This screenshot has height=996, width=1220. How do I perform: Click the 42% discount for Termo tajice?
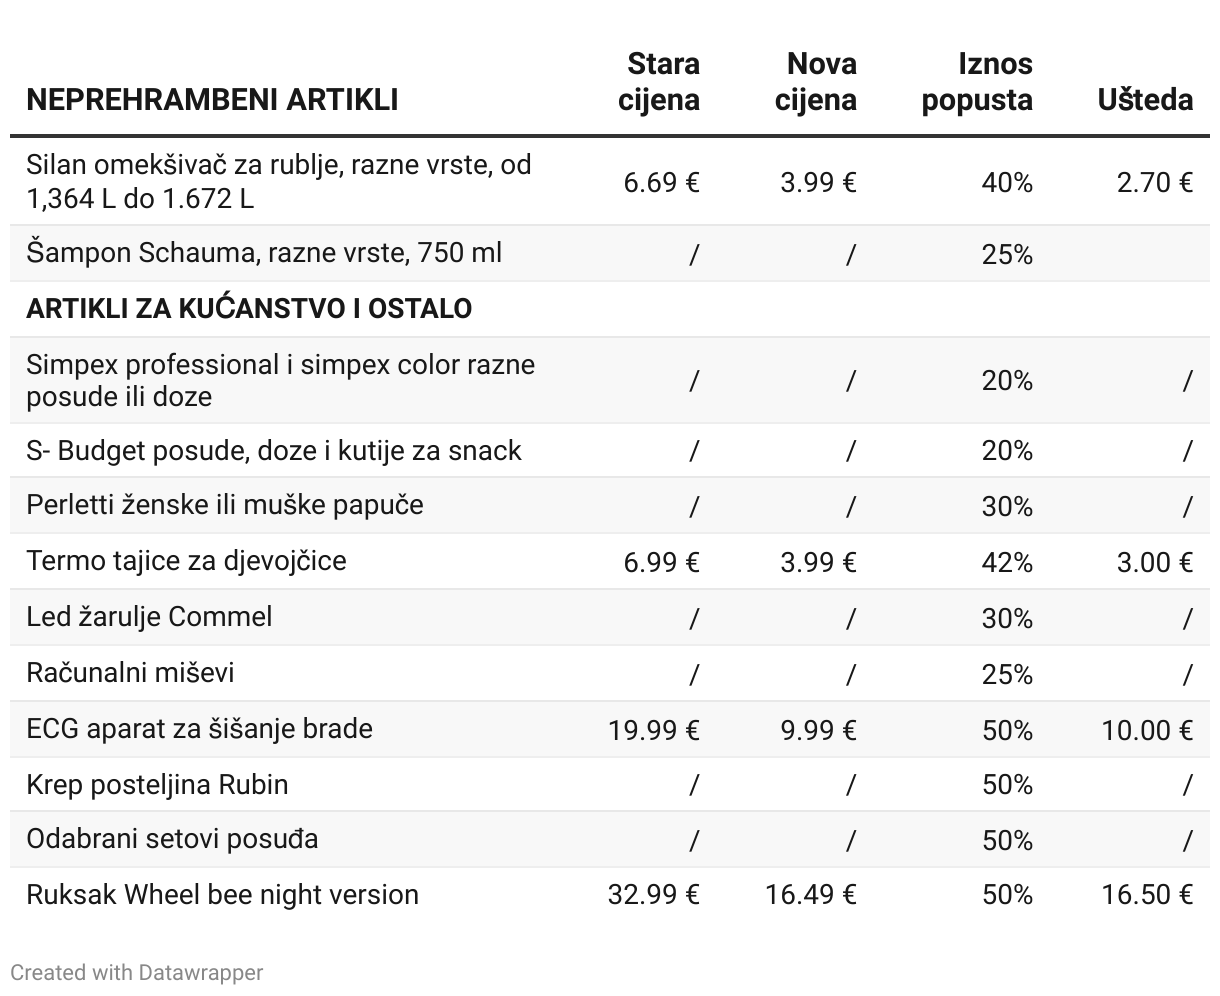pyautogui.click(x=1007, y=562)
